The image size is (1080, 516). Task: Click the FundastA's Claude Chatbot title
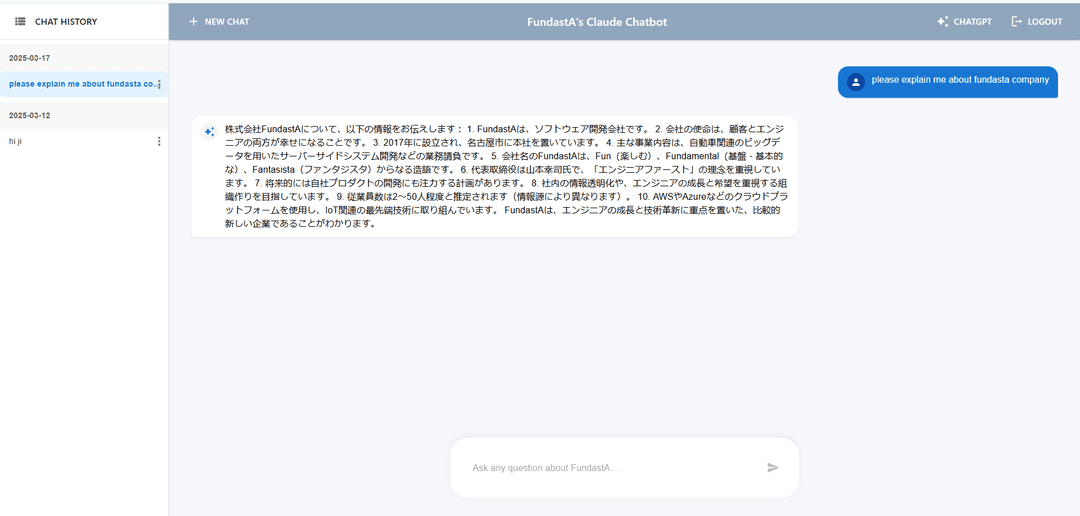click(x=597, y=21)
